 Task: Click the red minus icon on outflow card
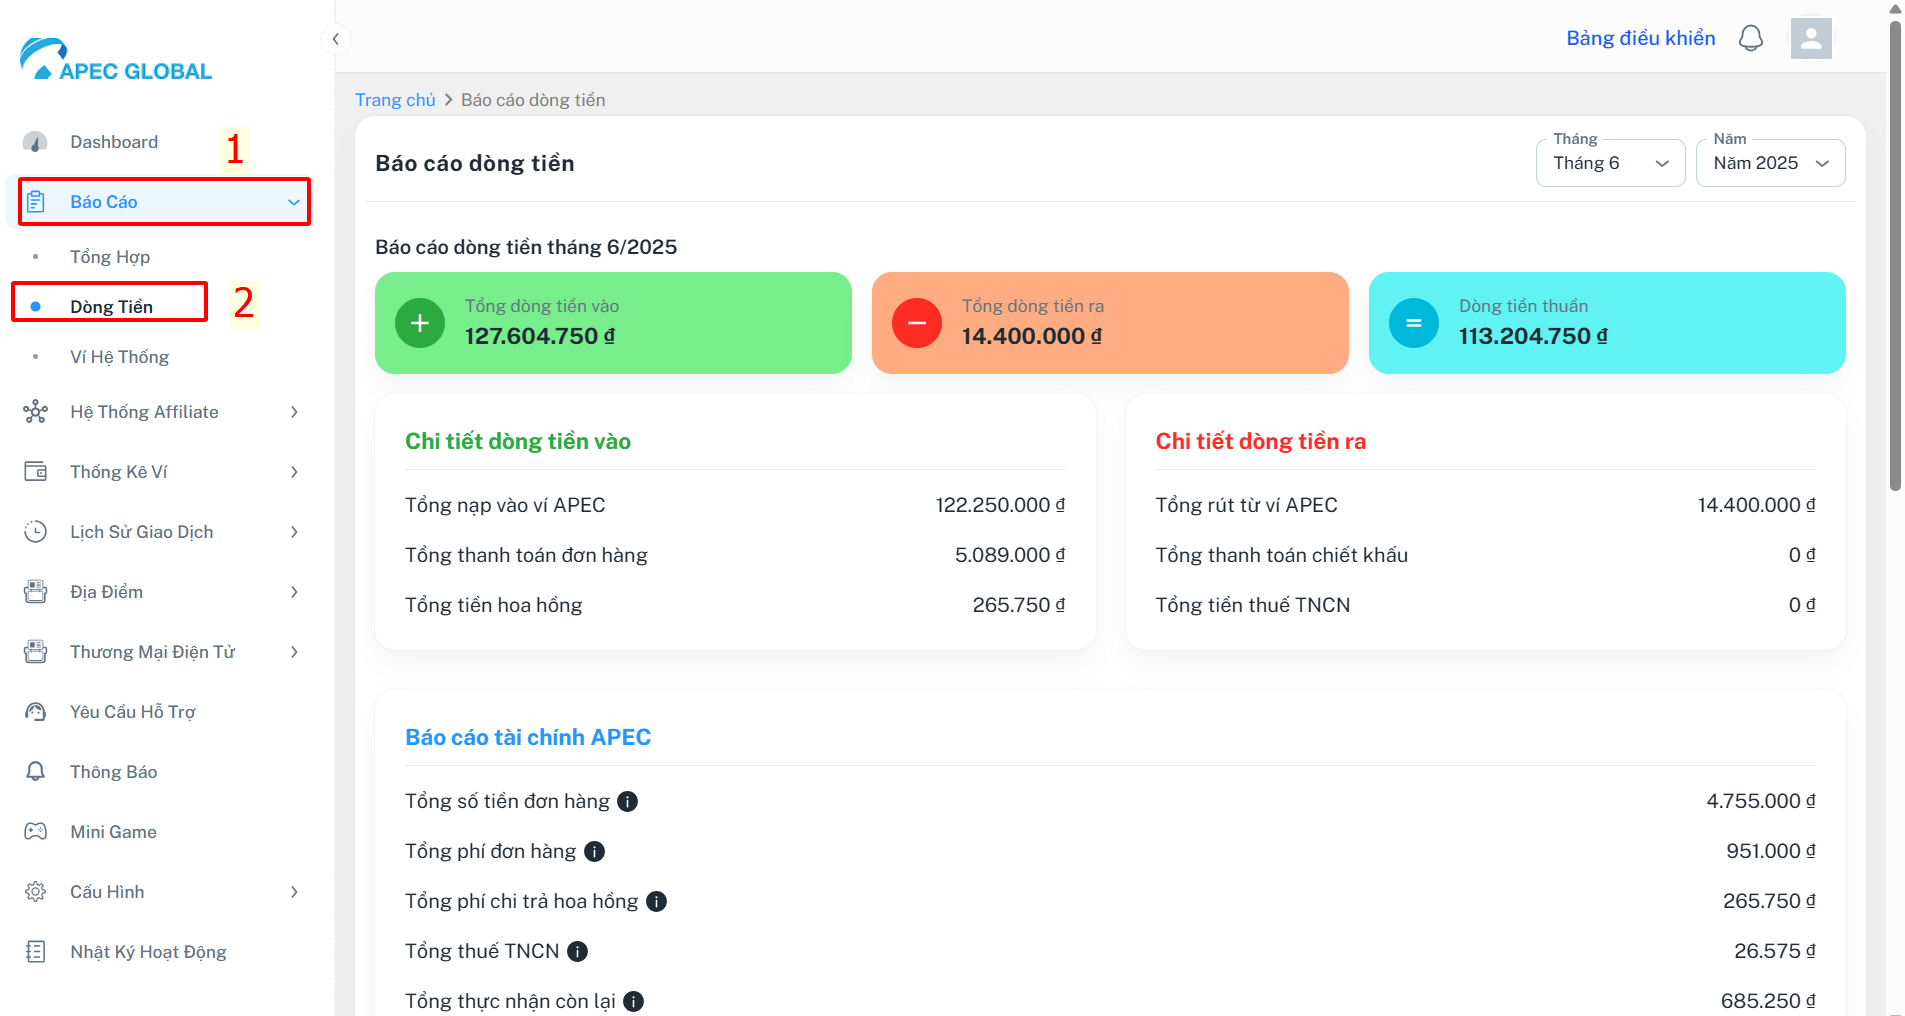(x=917, y=323)
